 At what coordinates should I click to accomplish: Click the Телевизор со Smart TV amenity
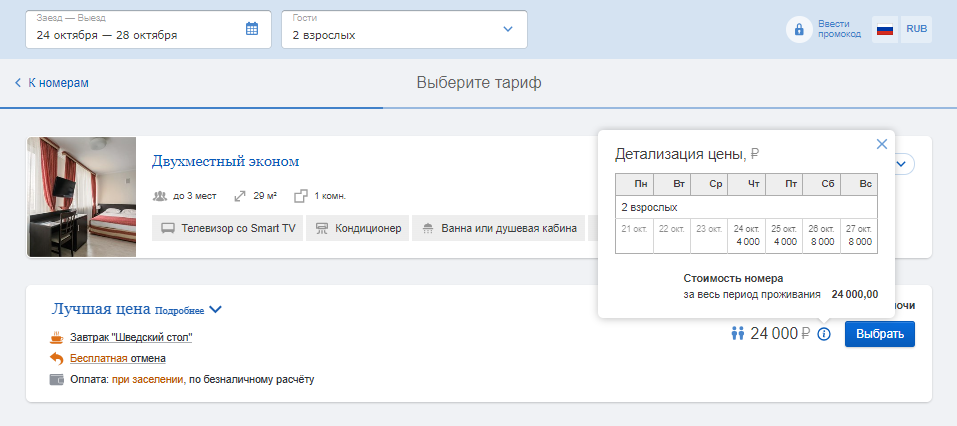(228, 228)
